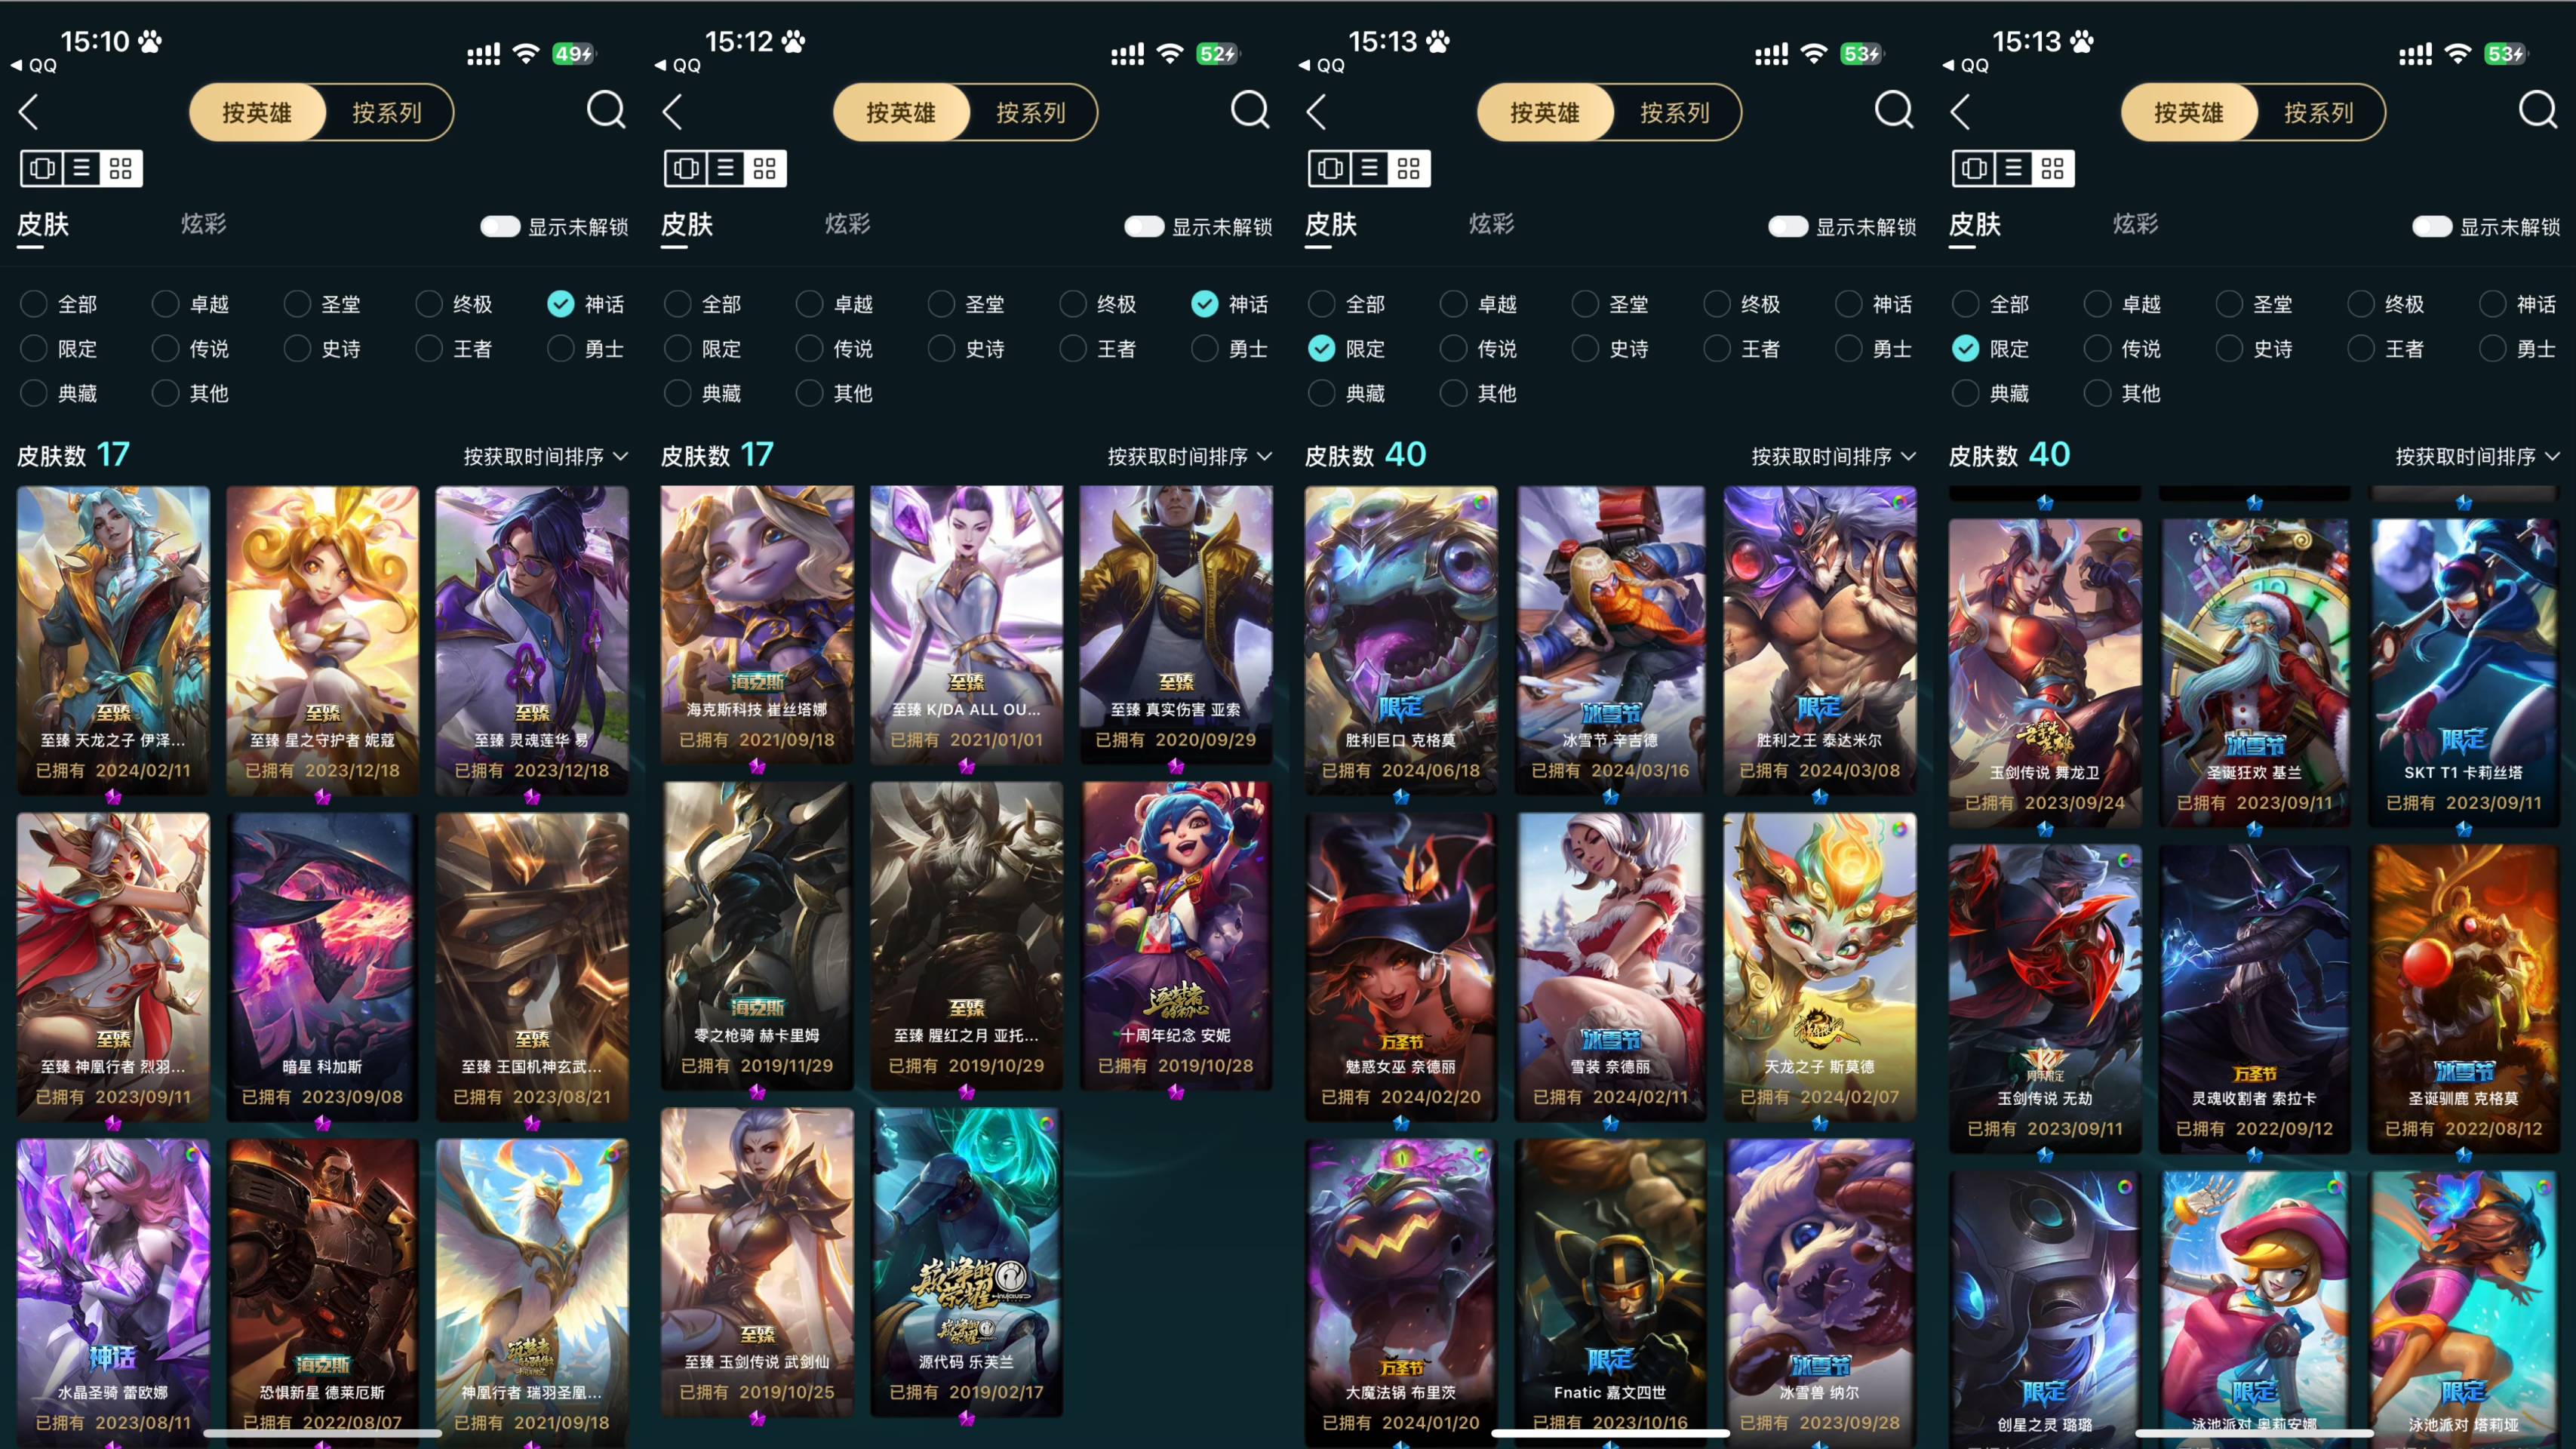Switch to 按系列 tab in the 15:12 screen
Viewport: 2576px width, 1449px height.
[1031, 112]
